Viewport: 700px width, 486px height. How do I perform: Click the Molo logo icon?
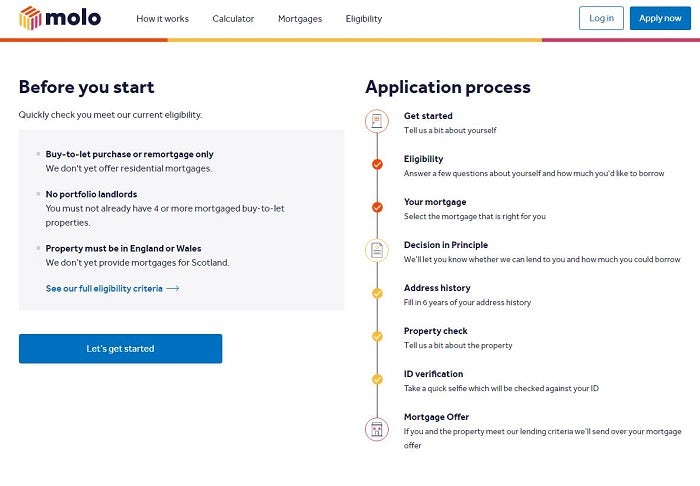pyautogui.click(x=30, y=18)
